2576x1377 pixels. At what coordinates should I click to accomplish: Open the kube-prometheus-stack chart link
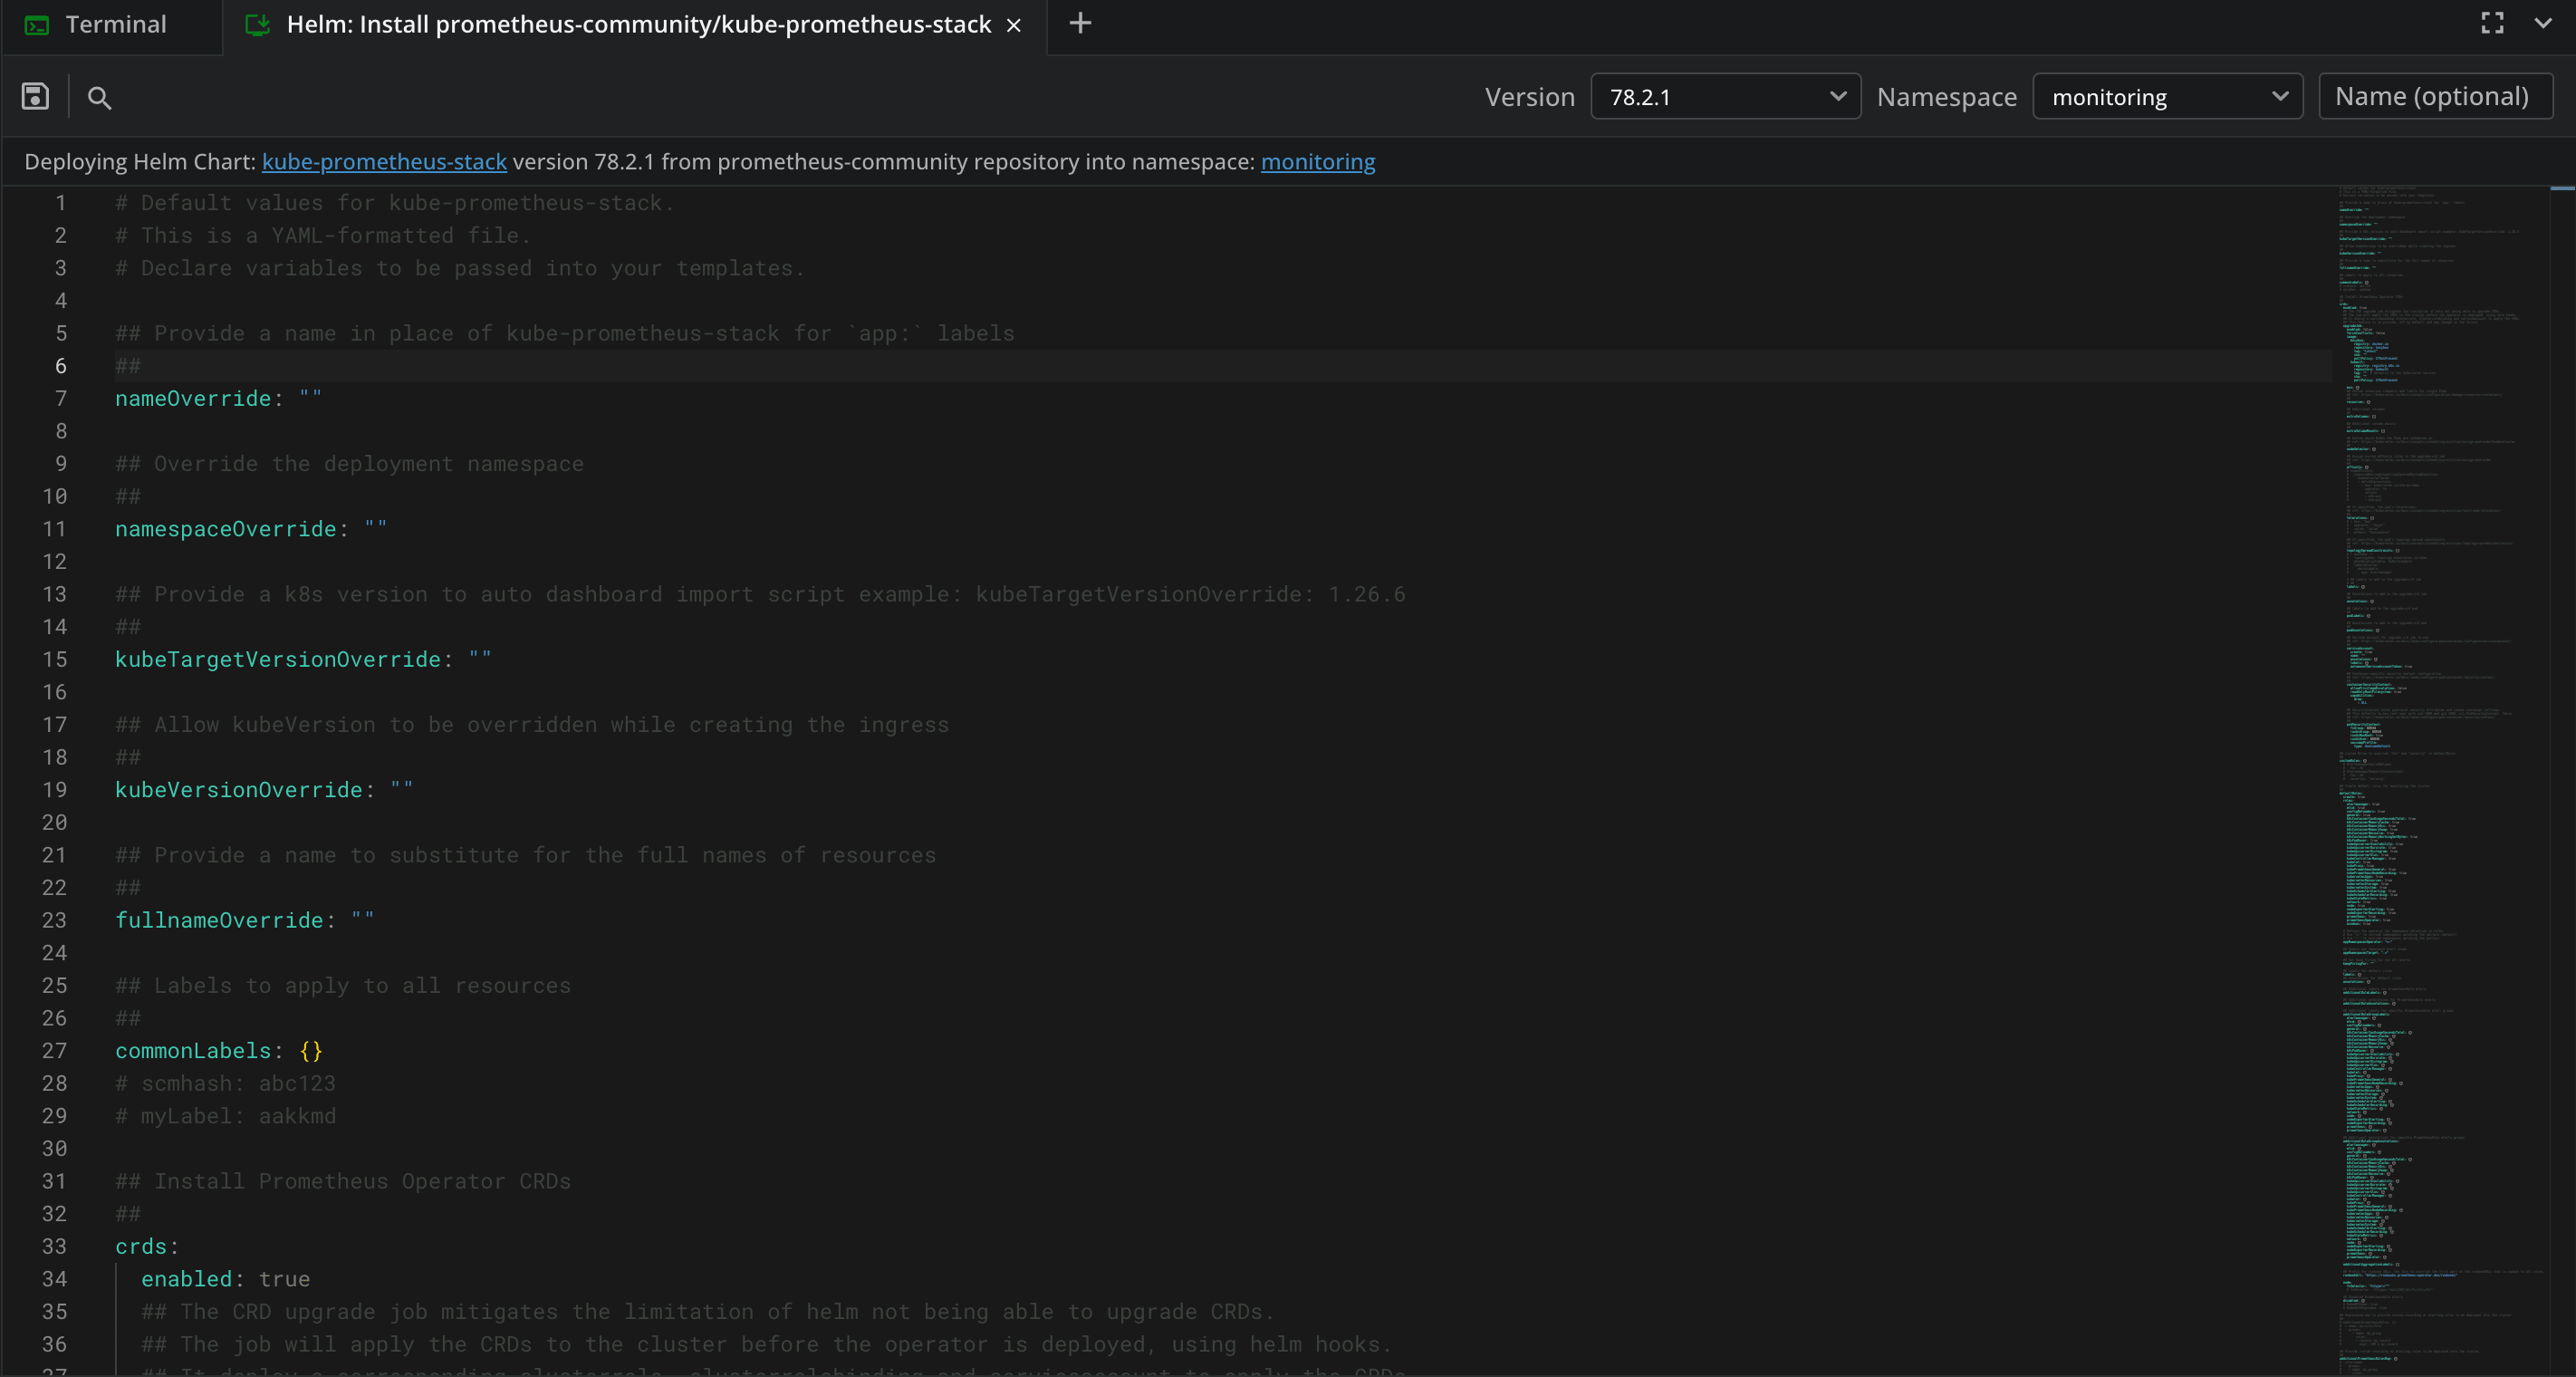pyautogui.click(x=384, y=161)
